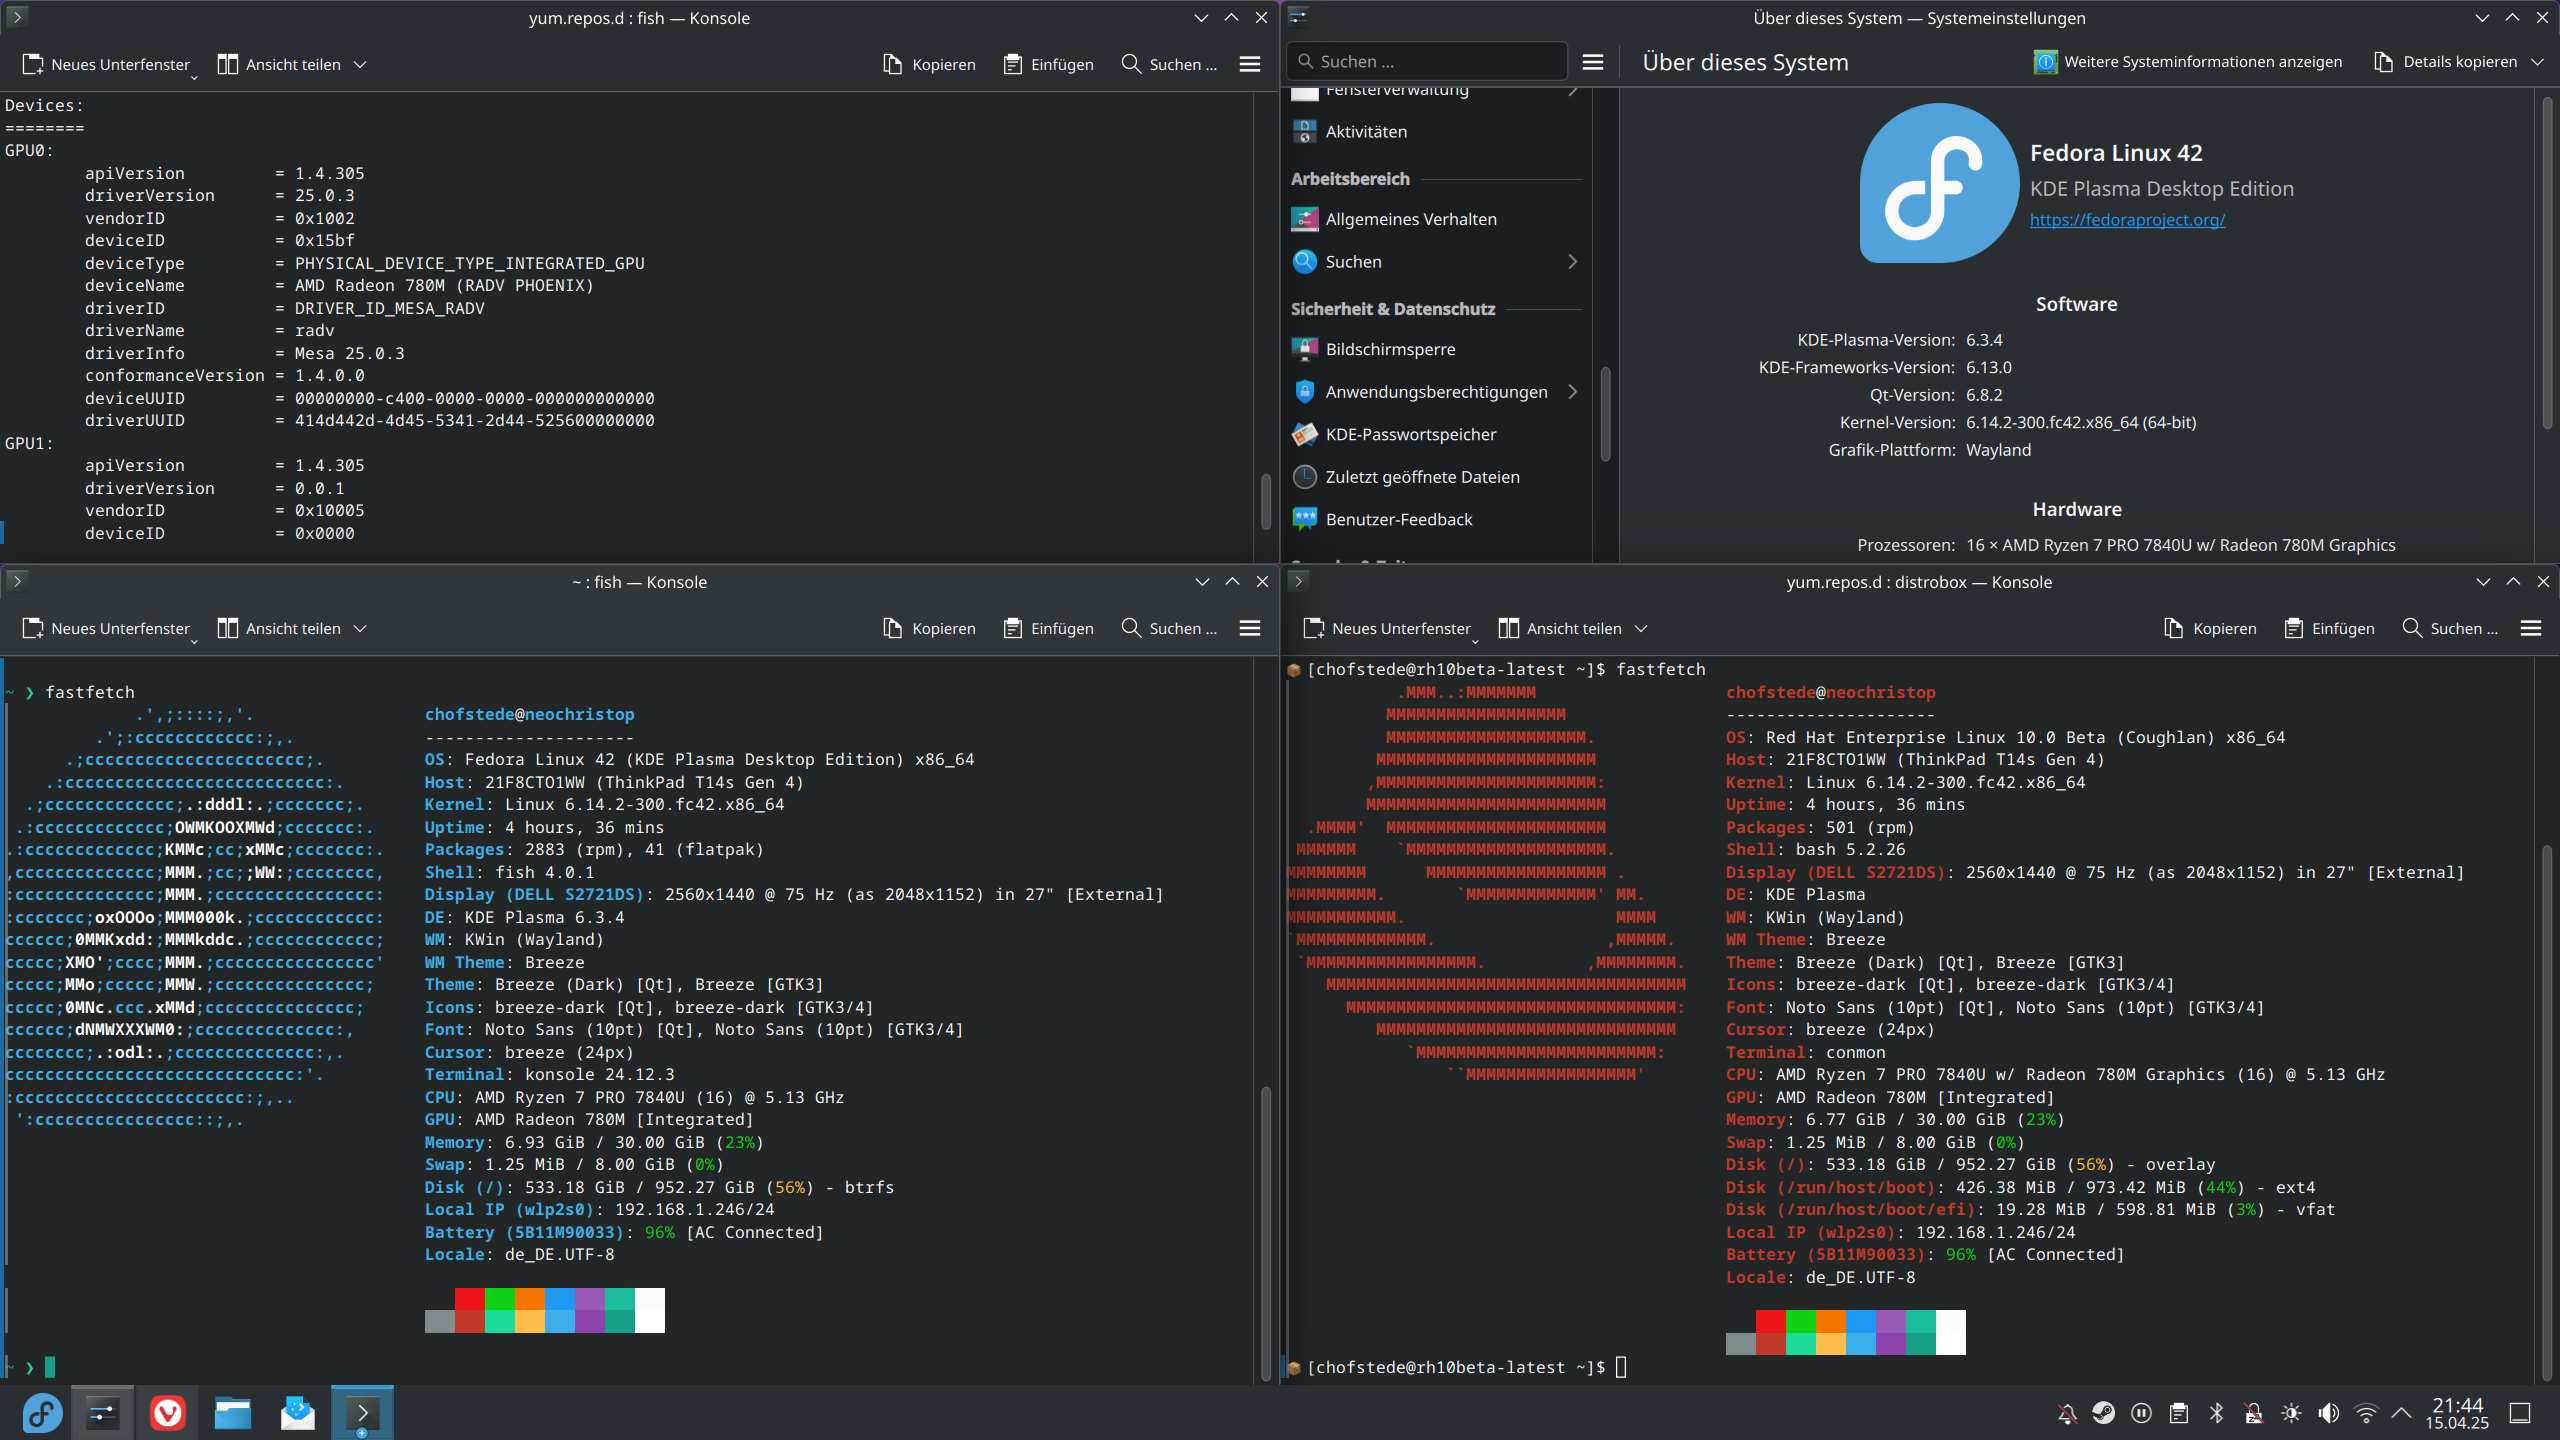Image resolution: width=2560 pixels, height=1440 pixels.
Task: Click Weitere Systeminformationen anzeigen button
Action: pos(2188,62)
